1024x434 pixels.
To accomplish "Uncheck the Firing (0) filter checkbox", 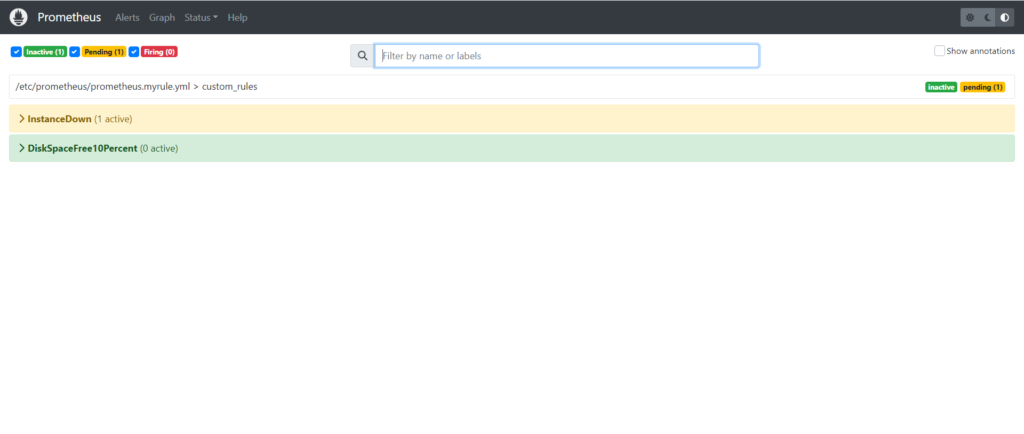I will pos(134,52).
